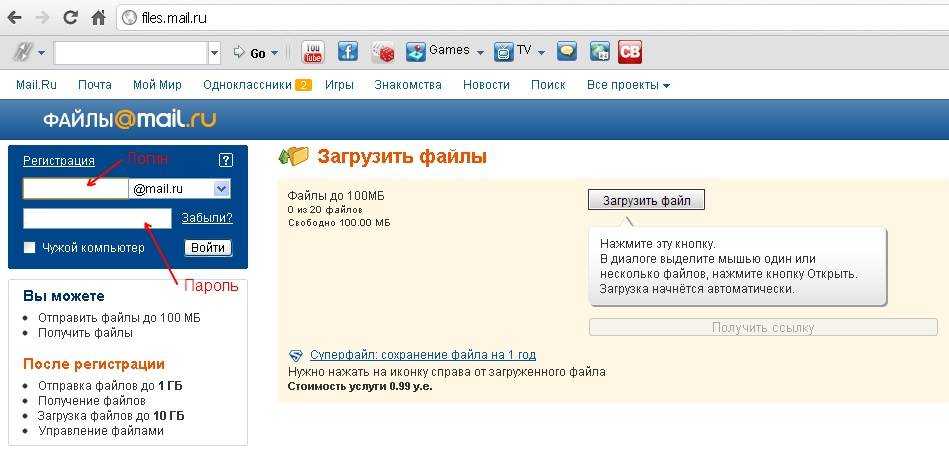Screen dimensions: 949x460
Task: Click the text Свободно 100.00 МБ
Action: tap(339, 223)
